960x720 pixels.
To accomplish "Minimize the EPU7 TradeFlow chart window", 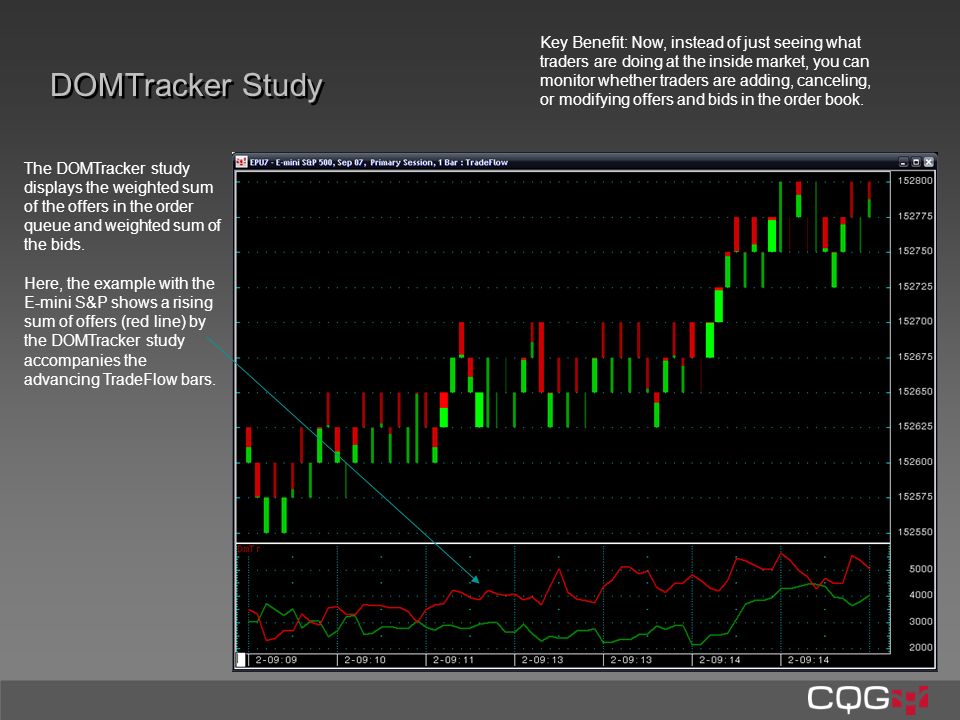I will 903,162.
